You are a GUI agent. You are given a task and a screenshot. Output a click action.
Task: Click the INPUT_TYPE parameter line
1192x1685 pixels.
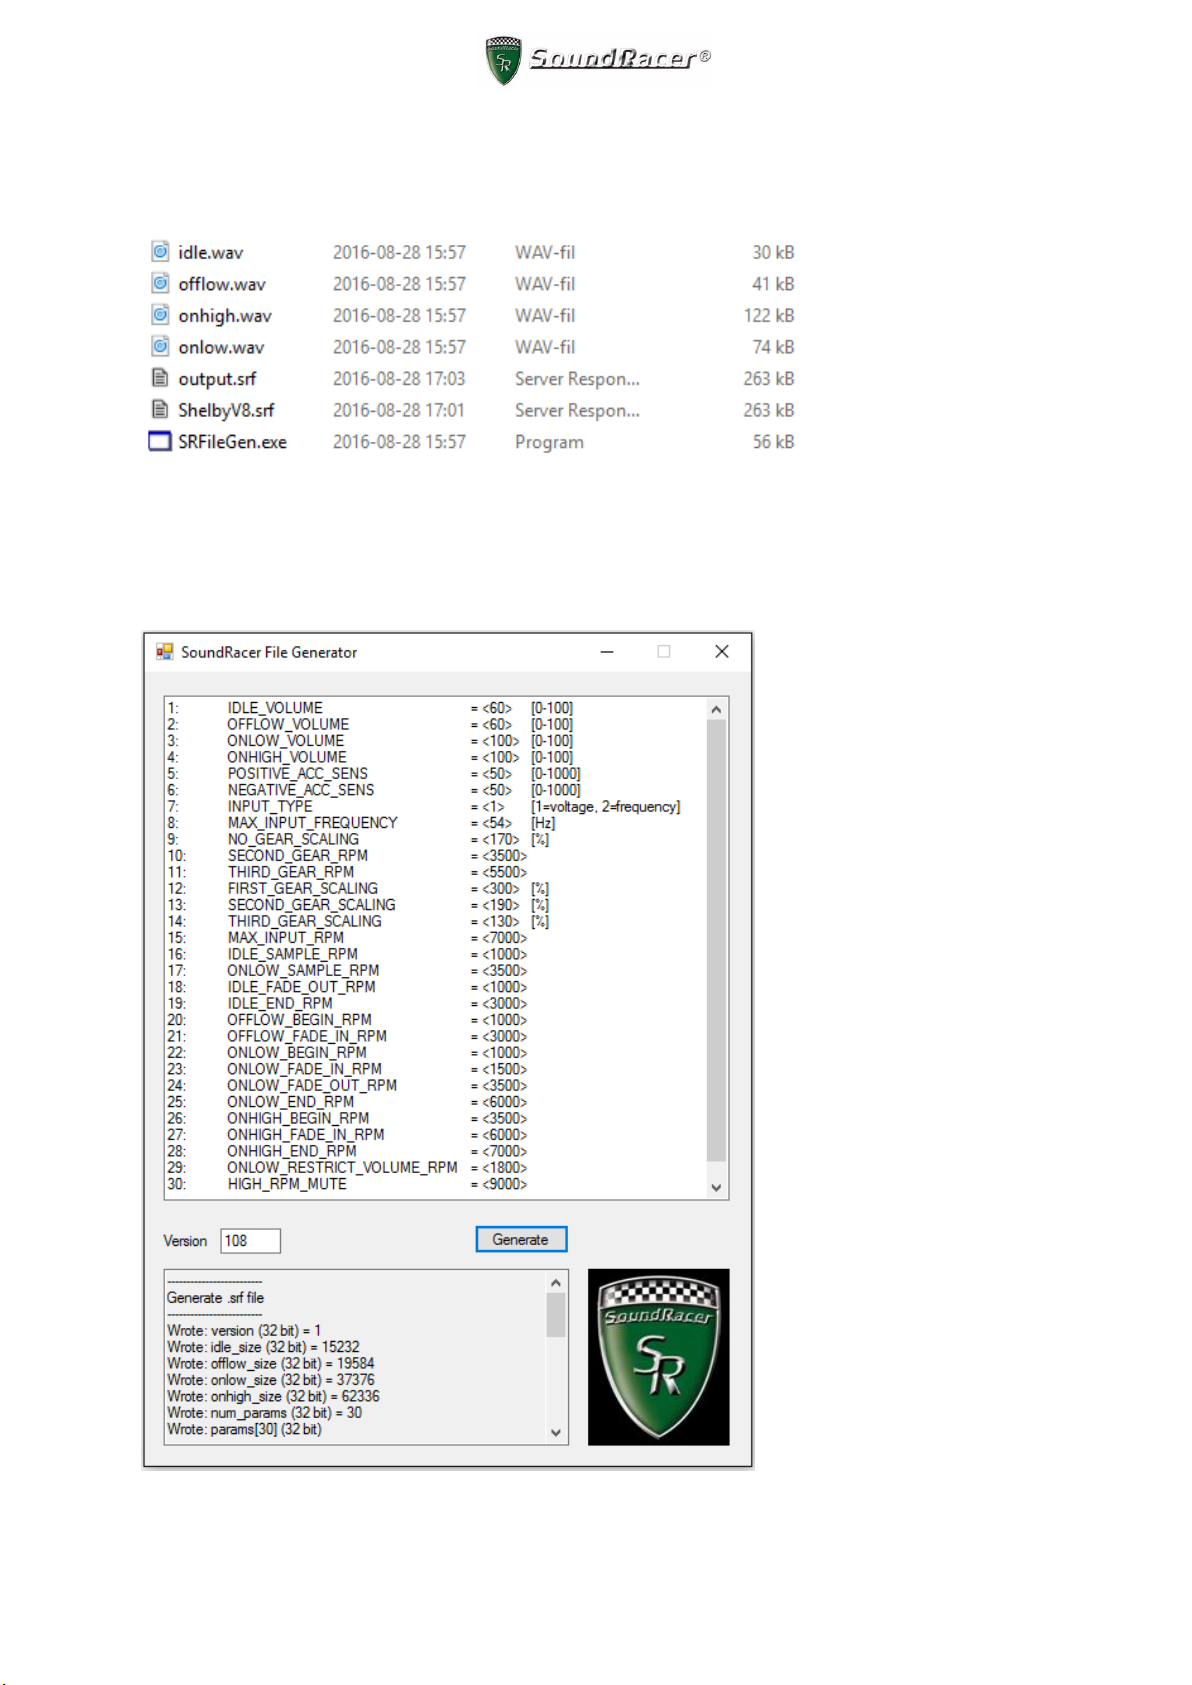[x=424, y=806]
